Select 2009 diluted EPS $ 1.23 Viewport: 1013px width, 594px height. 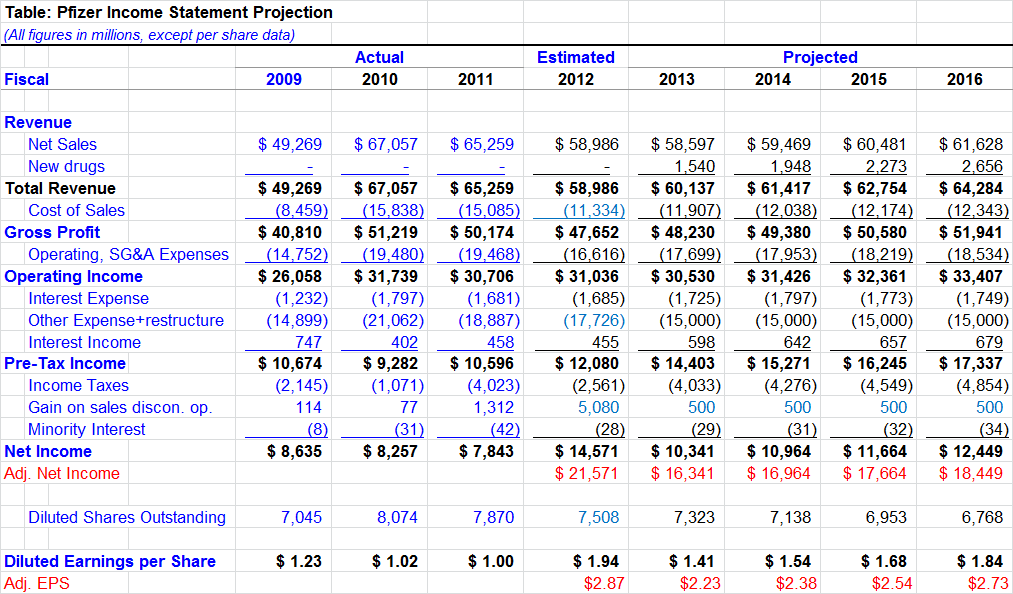click(x=298, y=561)
